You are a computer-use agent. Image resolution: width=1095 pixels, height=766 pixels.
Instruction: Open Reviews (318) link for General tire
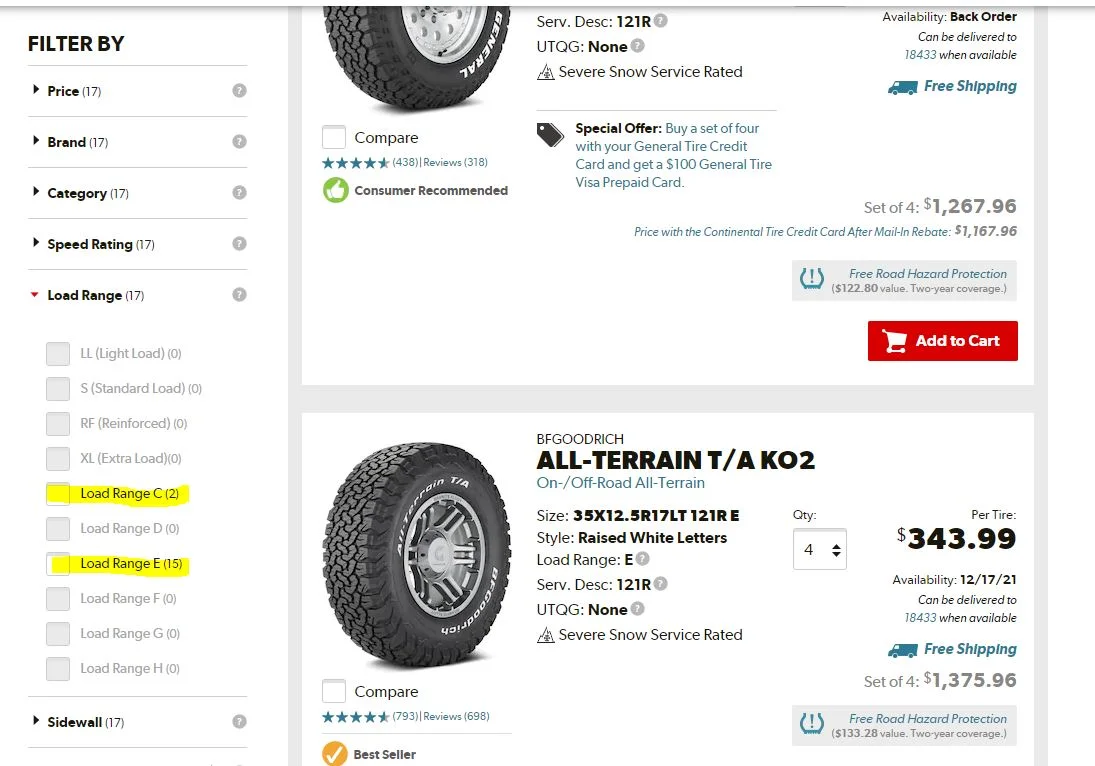455,163
